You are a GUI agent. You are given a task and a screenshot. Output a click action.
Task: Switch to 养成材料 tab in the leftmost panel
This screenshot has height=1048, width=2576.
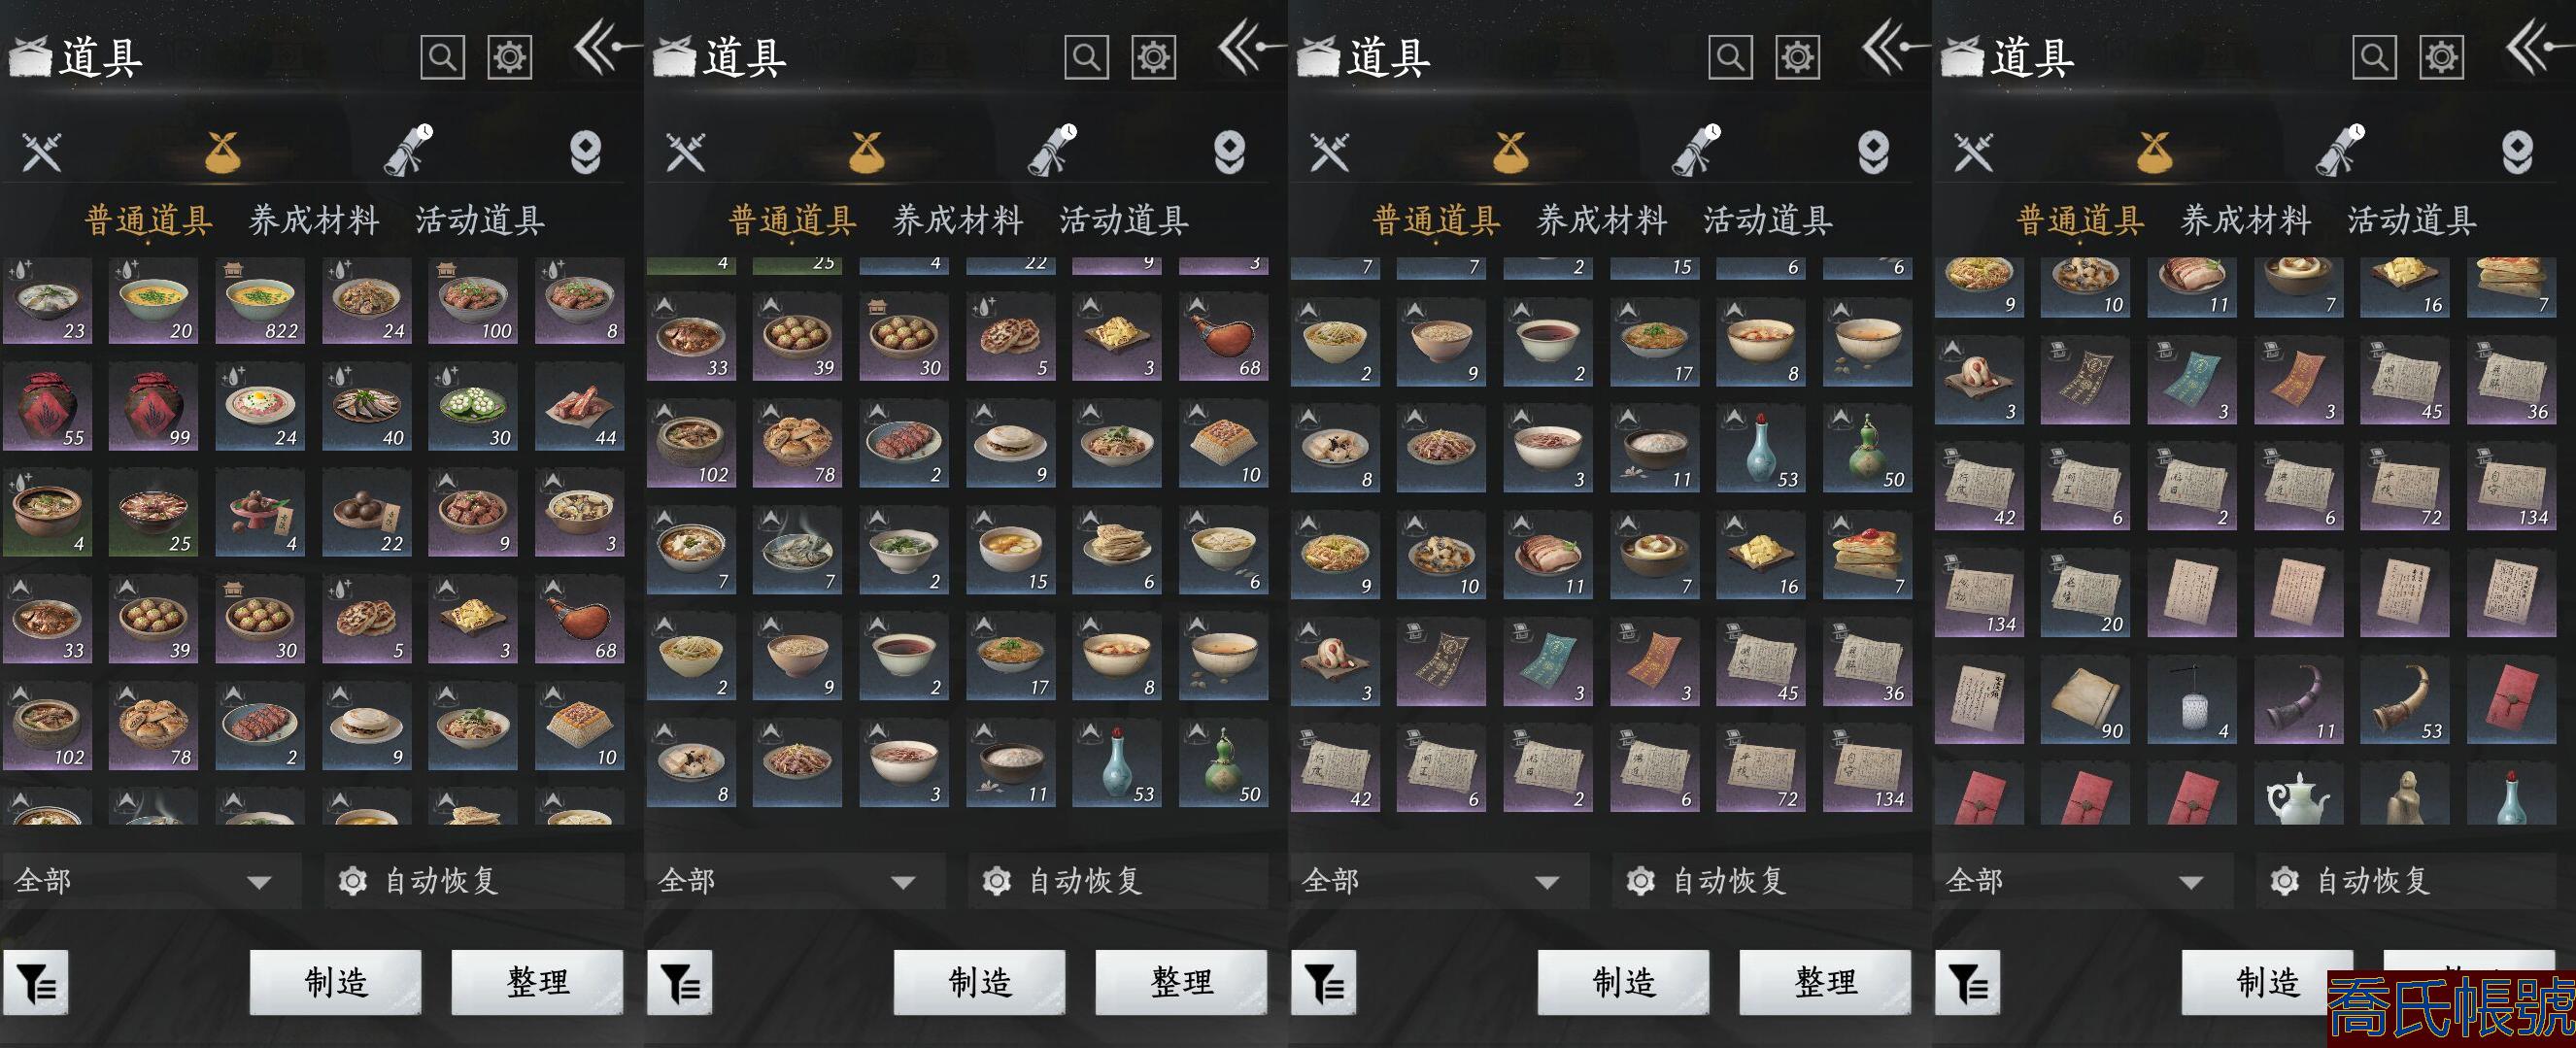click(x=314, y=220)
